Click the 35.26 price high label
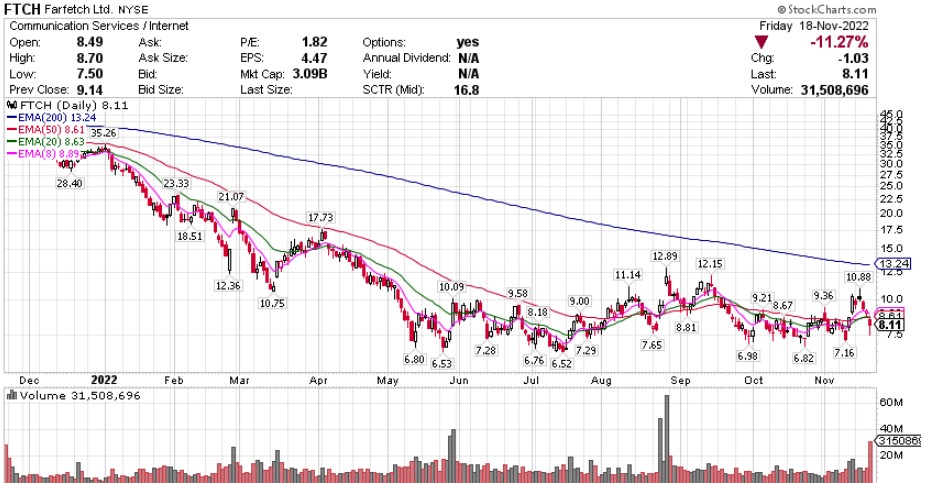The image size is (925, 483). coord(103,133)
